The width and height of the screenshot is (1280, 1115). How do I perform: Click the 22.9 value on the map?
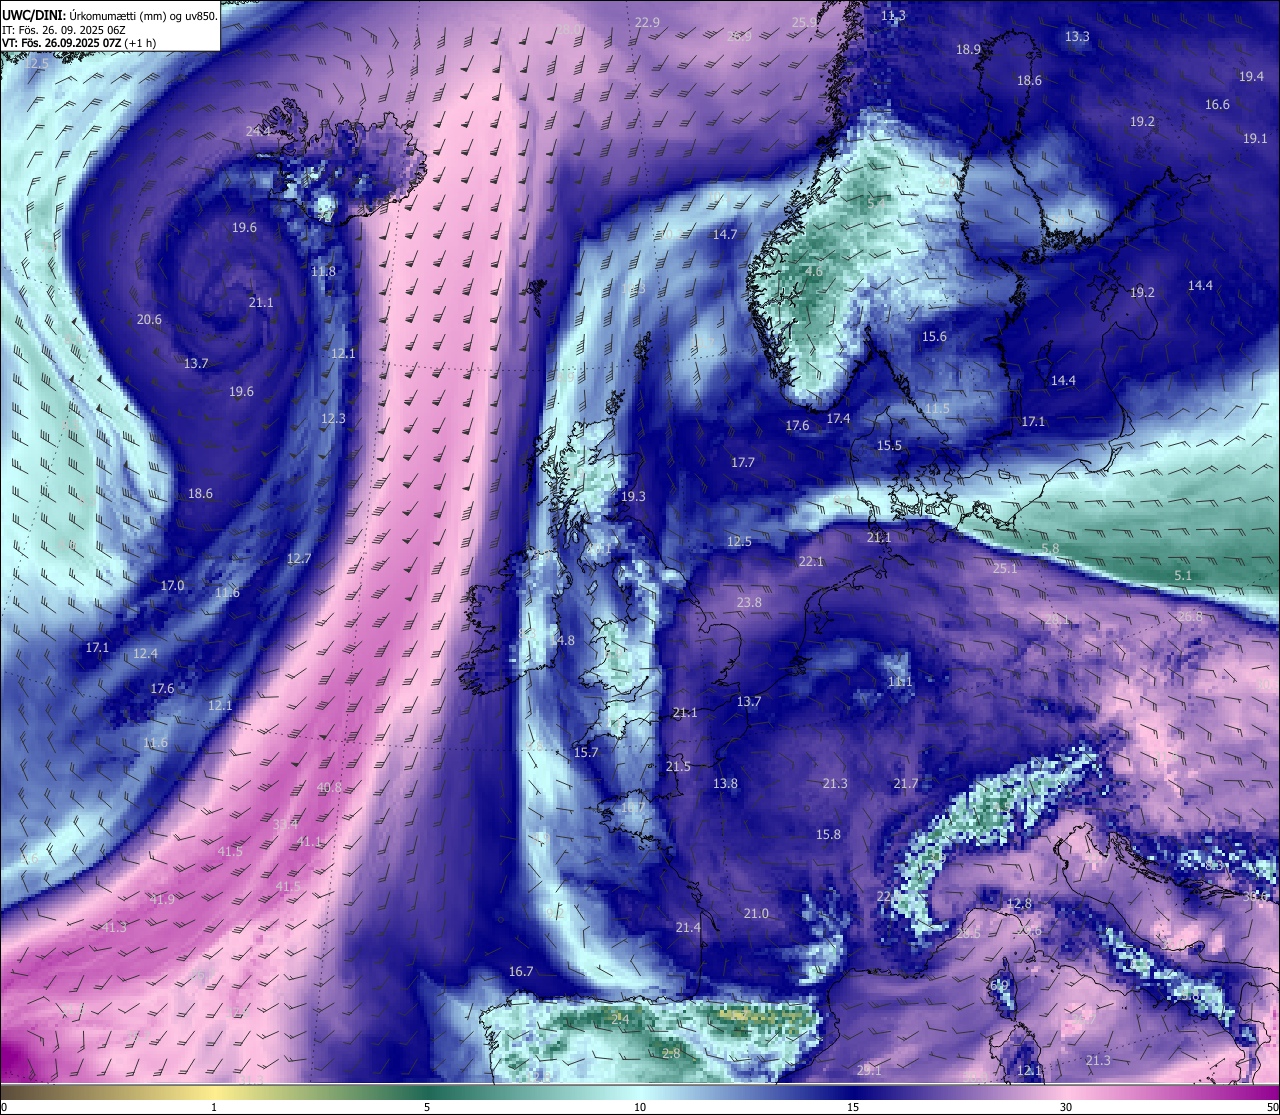[647, 22]
